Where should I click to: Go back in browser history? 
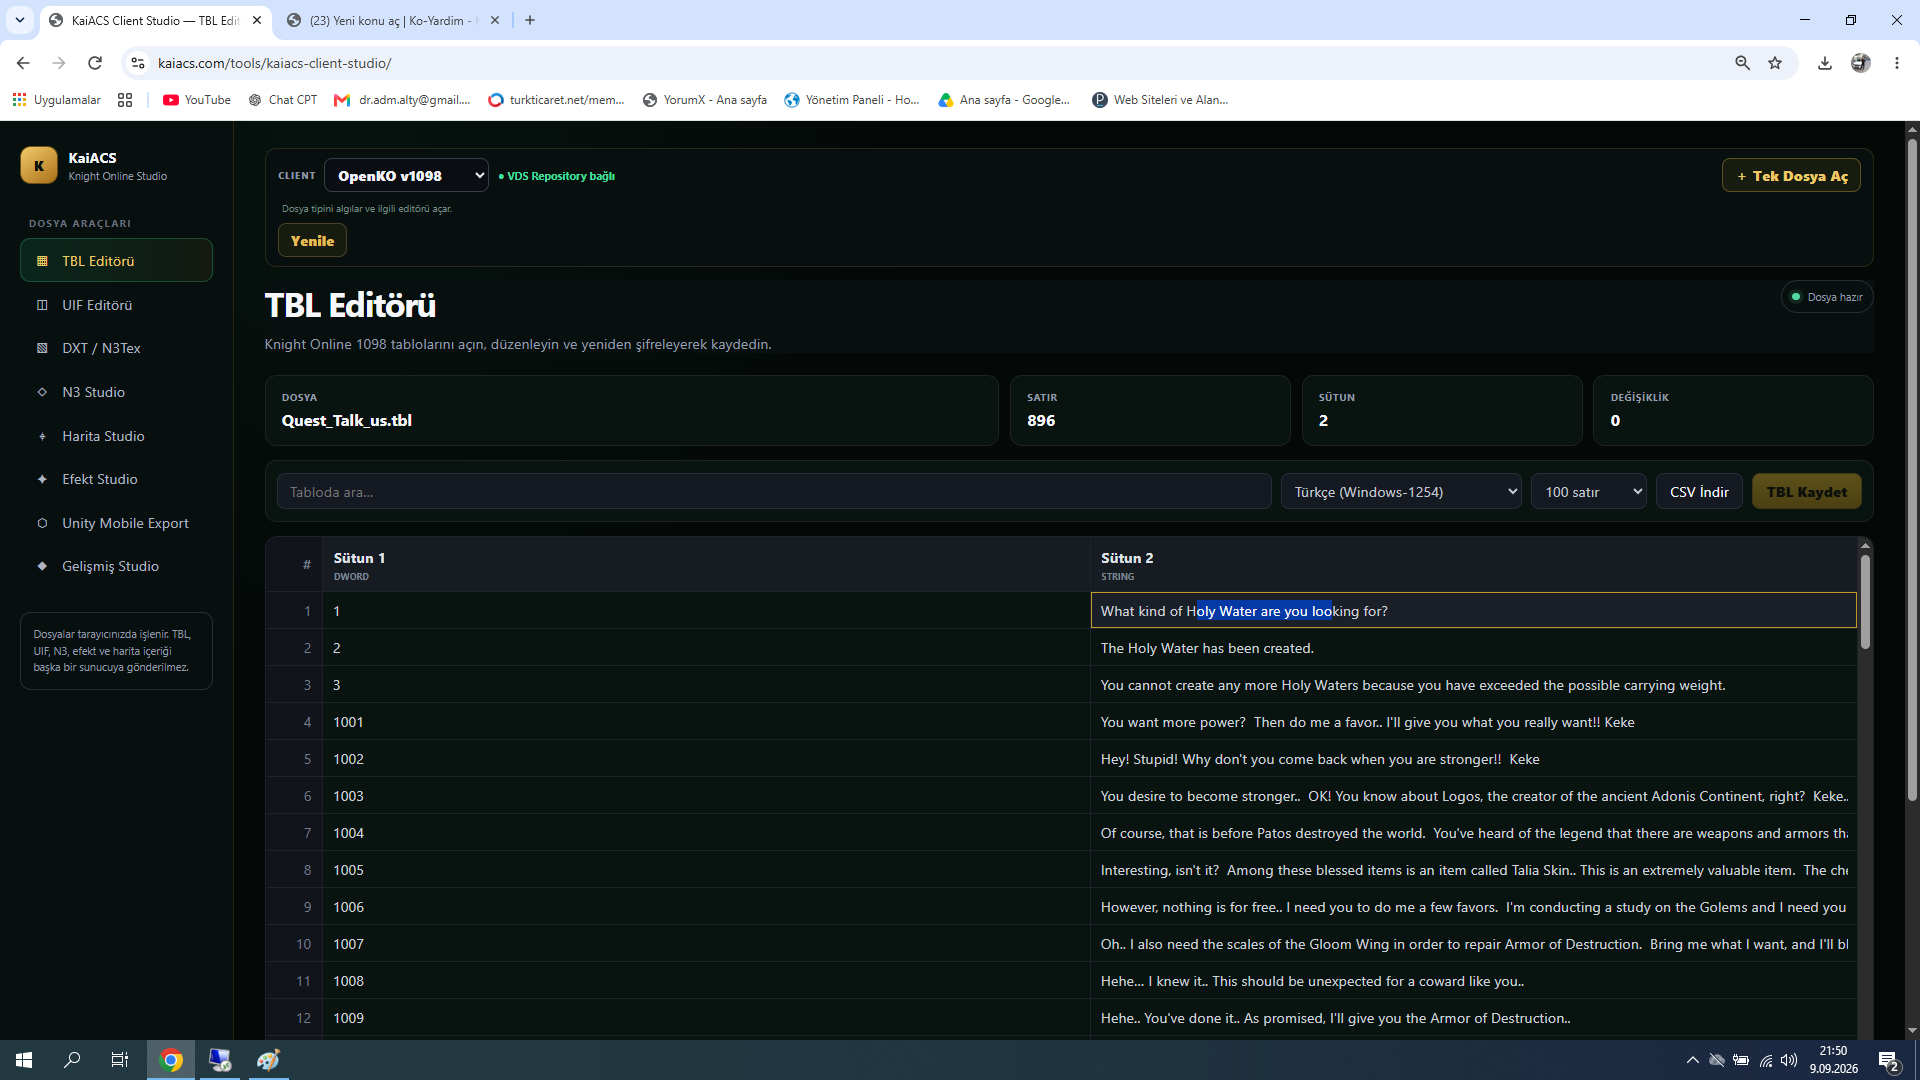pos(23,63)
